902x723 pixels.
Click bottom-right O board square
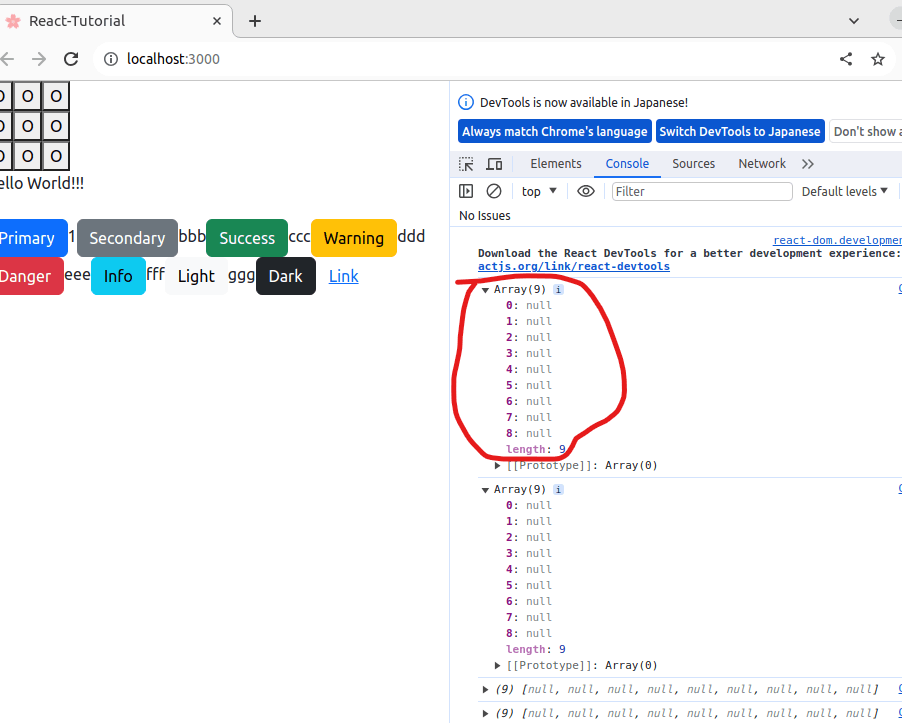56,156
